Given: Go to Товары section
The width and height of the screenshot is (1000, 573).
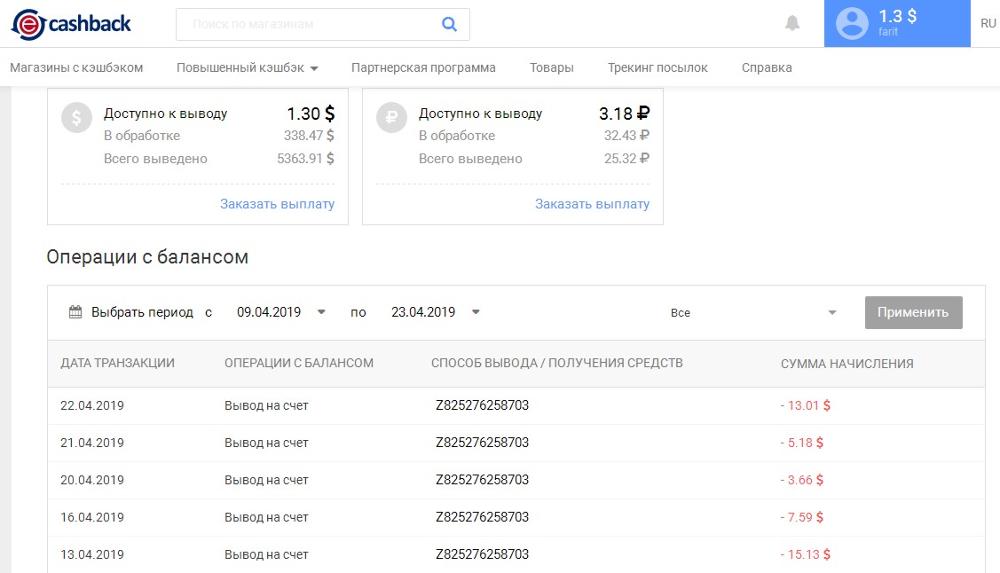Looking at the screenshot, I should pyautogui.click(x=552, y=68).
